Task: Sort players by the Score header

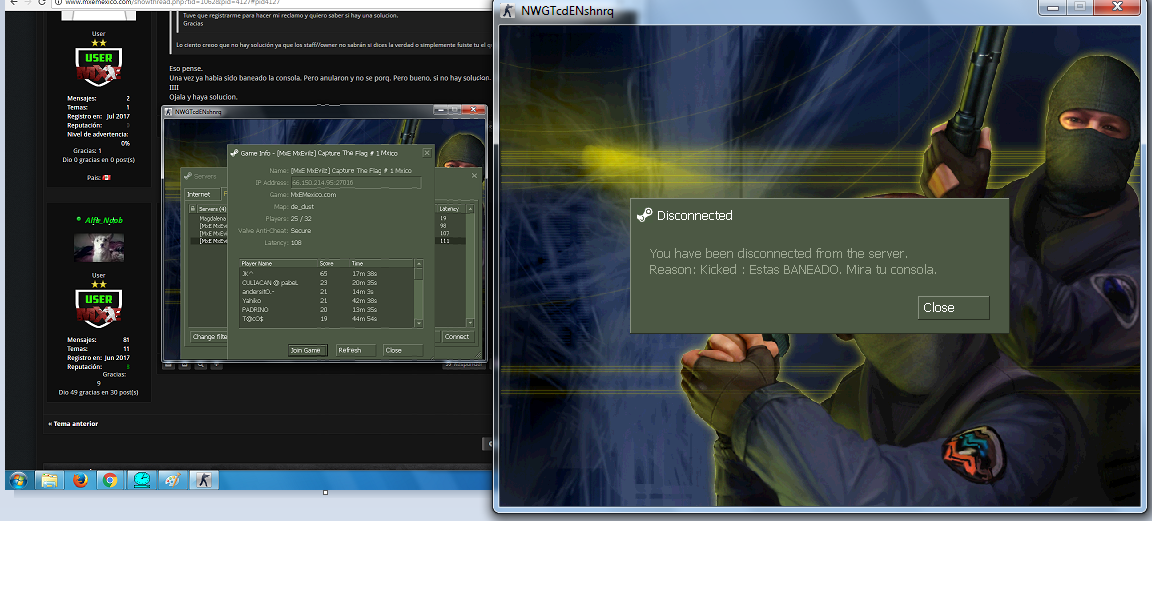Action: pos(333,263)
